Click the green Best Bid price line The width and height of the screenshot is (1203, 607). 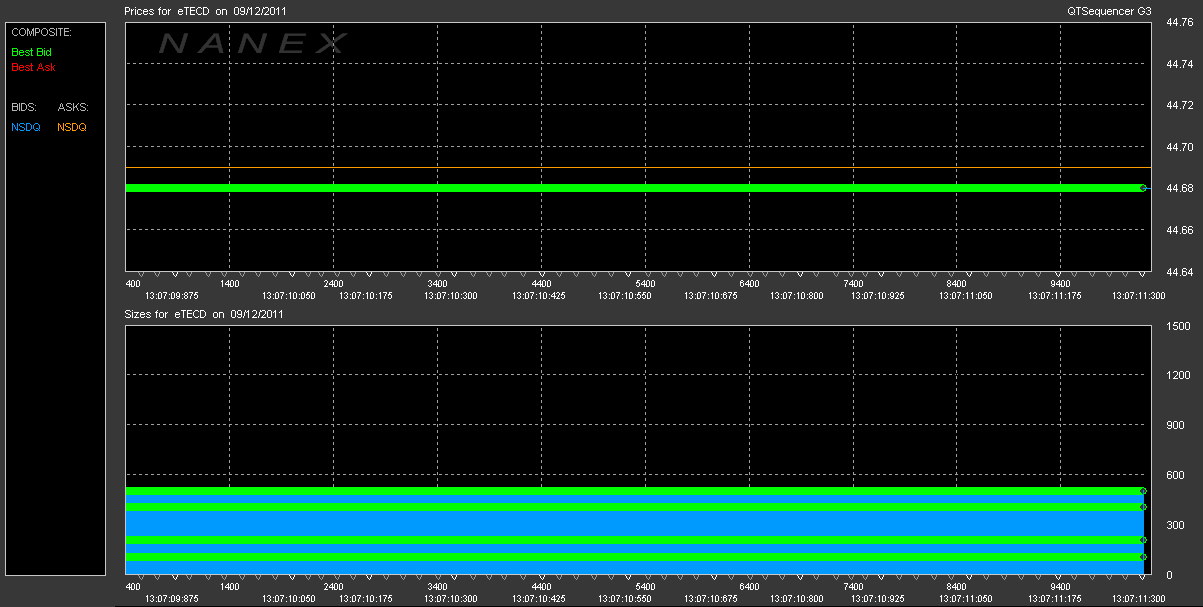[634, 188]
